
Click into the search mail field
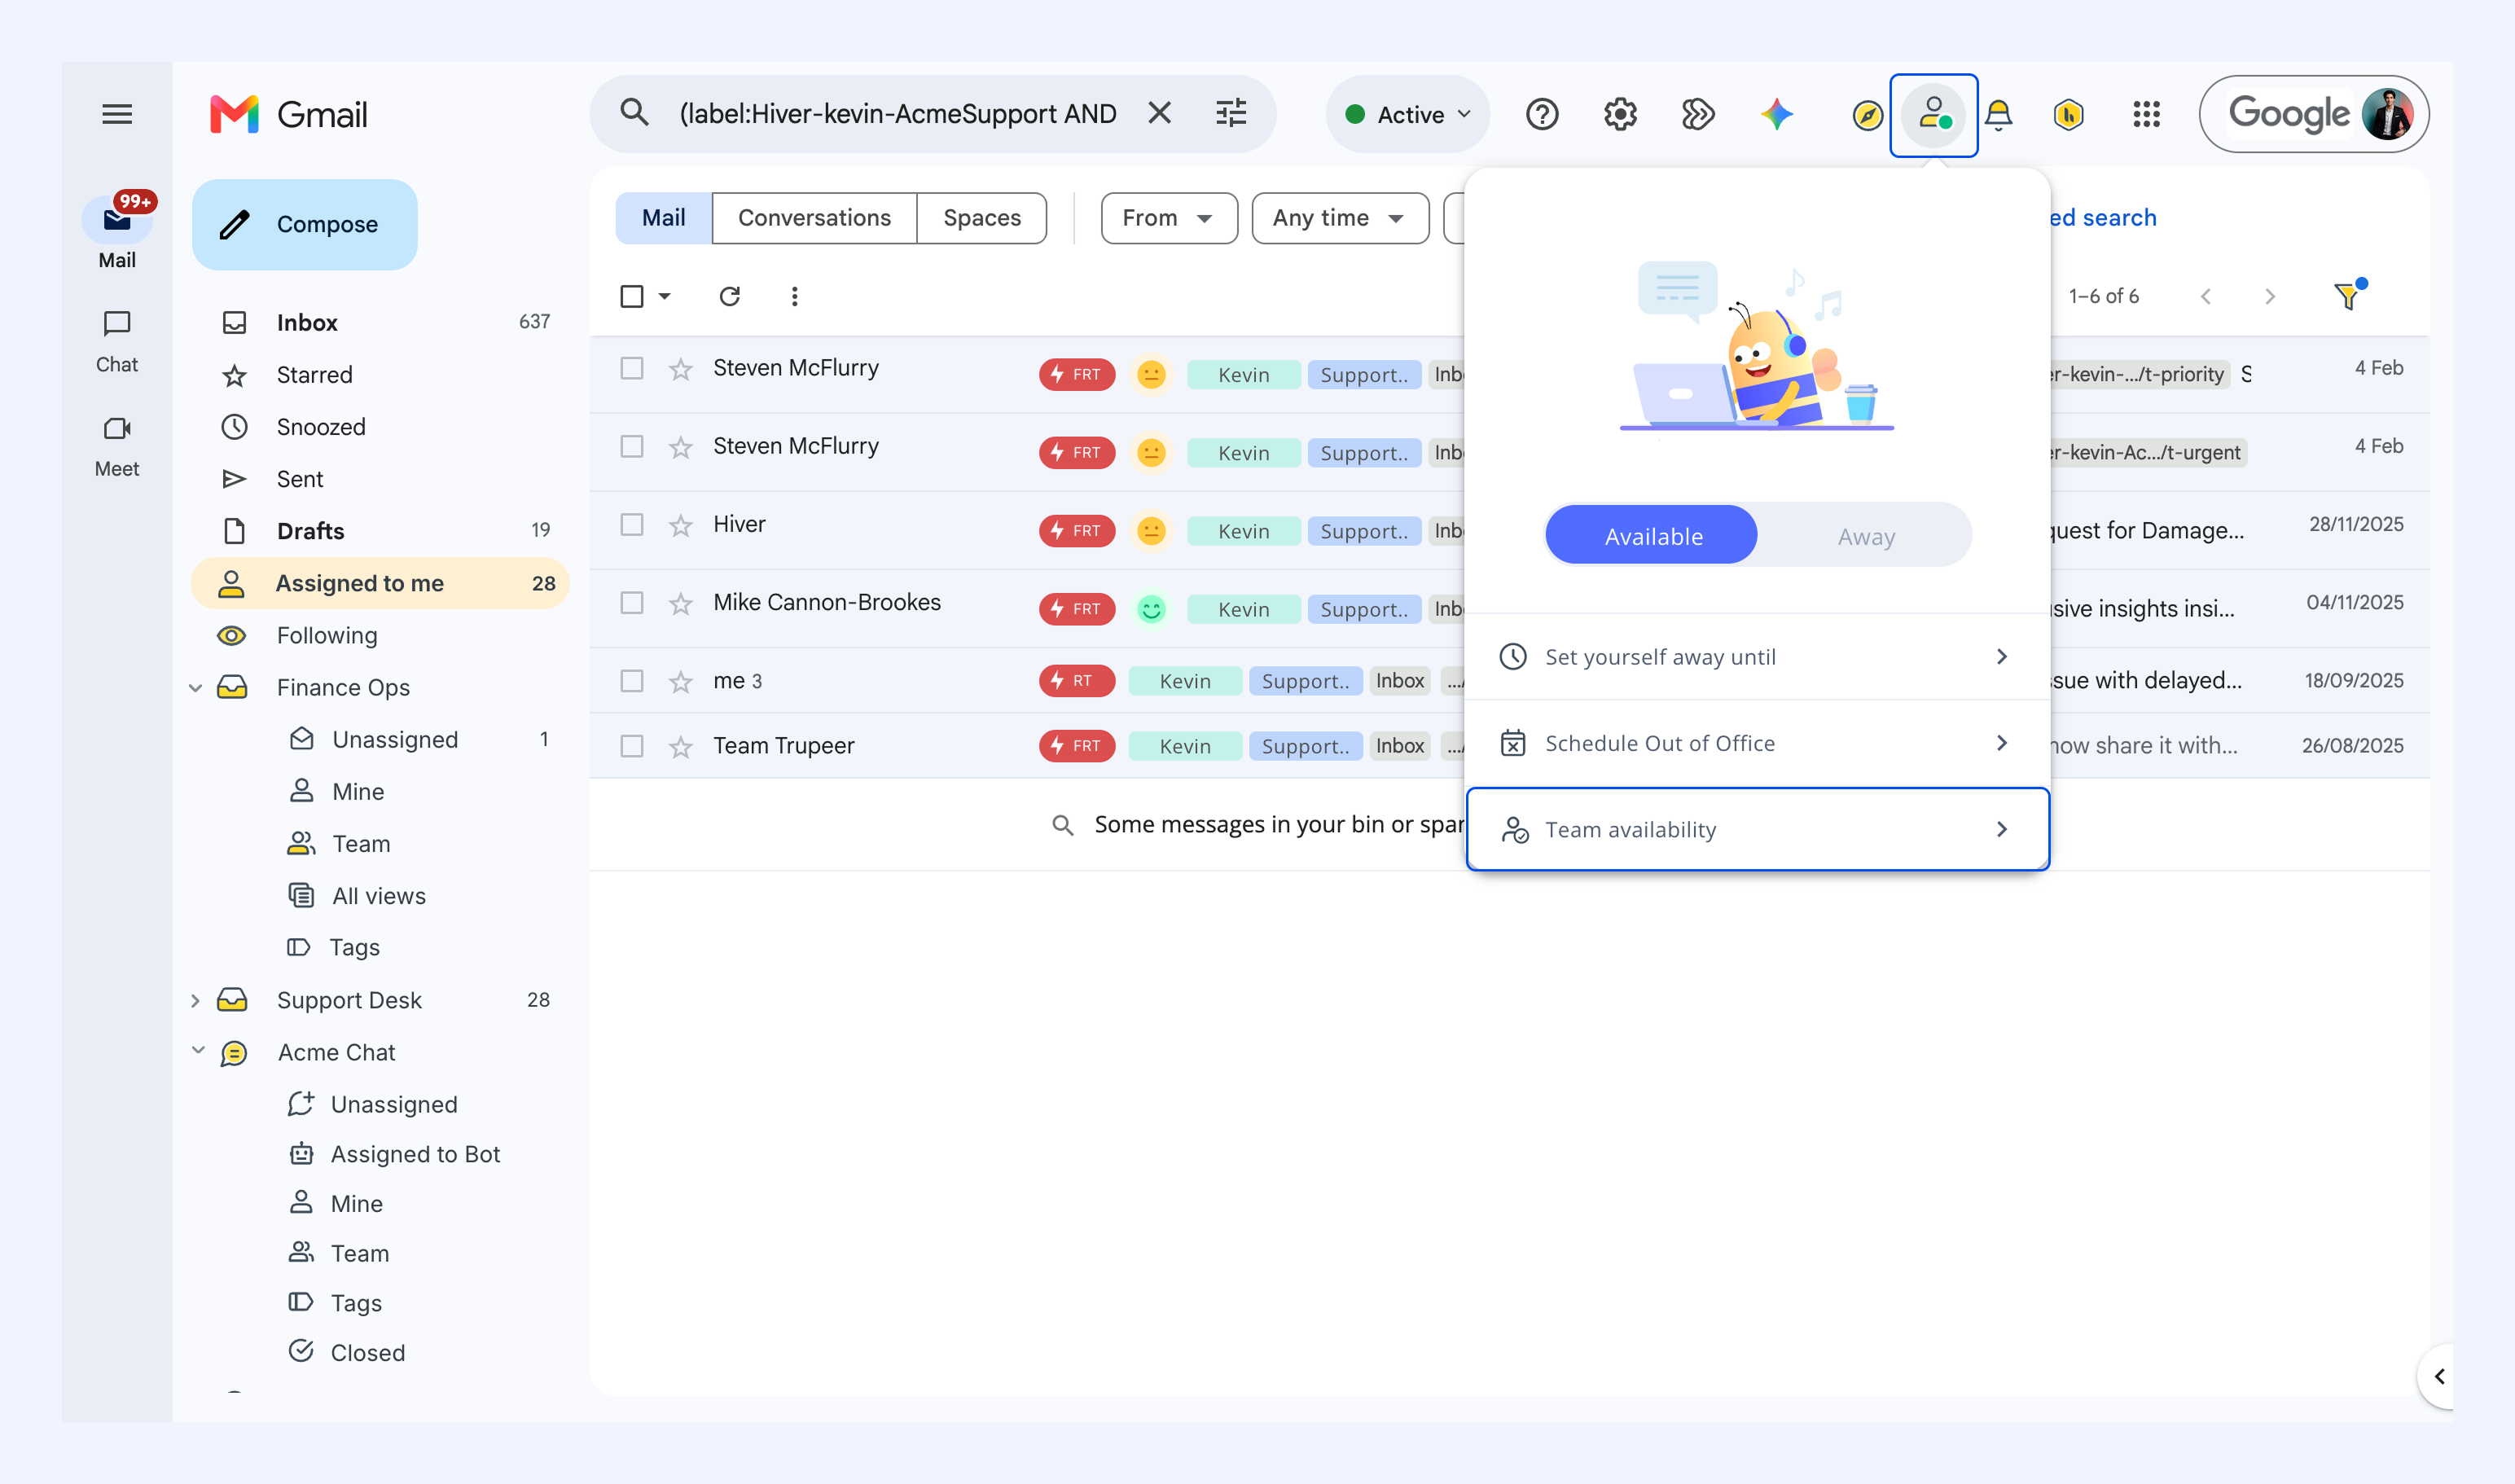pyautogui.click(x=897, y=114)
